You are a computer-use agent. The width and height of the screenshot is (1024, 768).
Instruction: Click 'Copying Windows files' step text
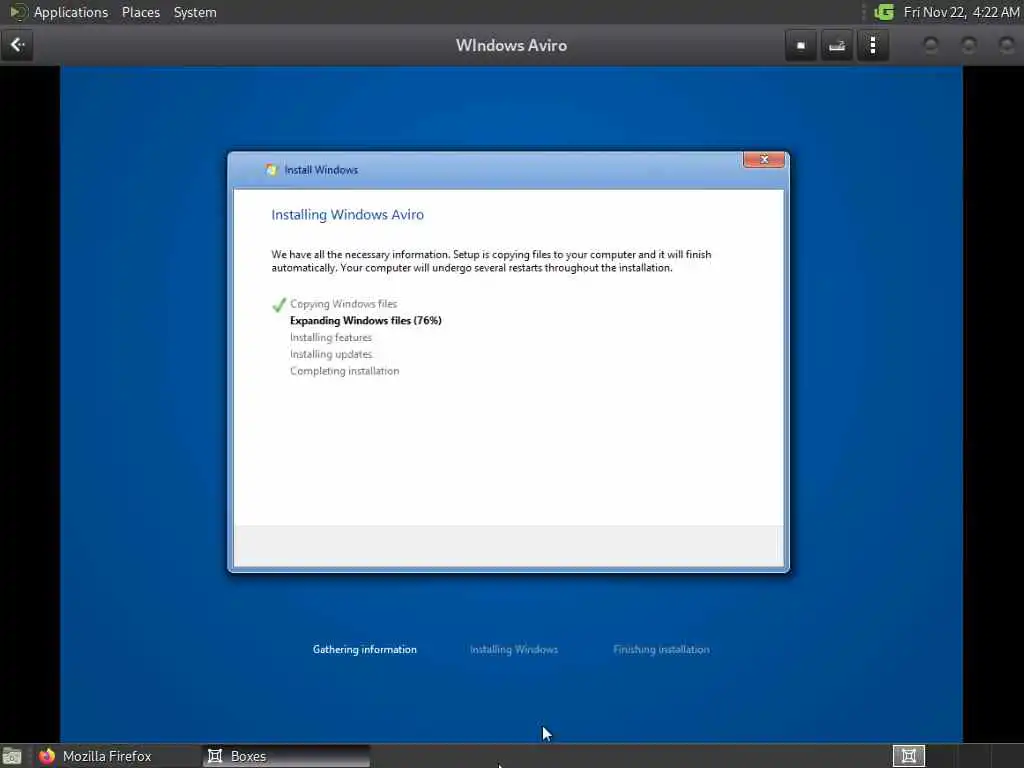(344, 304)
